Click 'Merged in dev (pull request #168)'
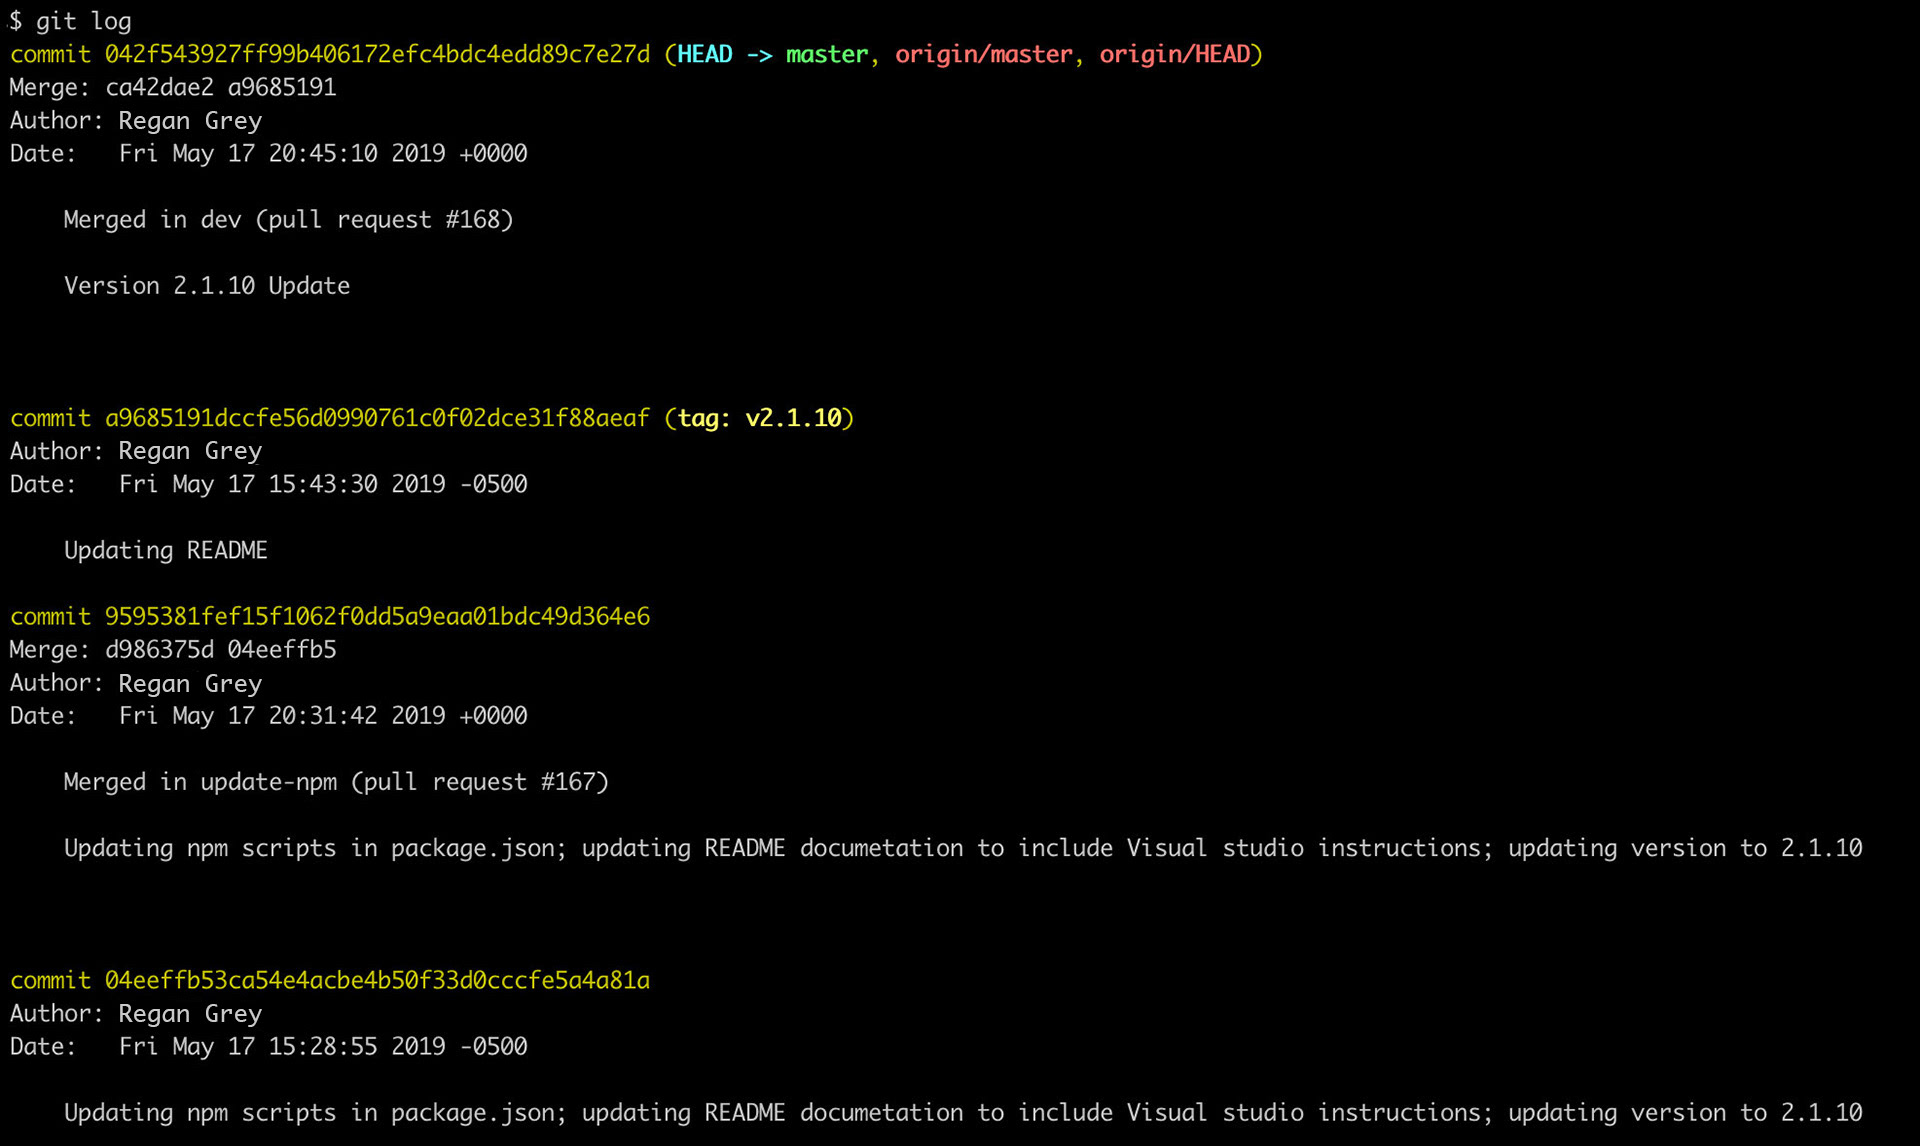This screenshot has height=1146, width=1920. click(x=288, y=219)
